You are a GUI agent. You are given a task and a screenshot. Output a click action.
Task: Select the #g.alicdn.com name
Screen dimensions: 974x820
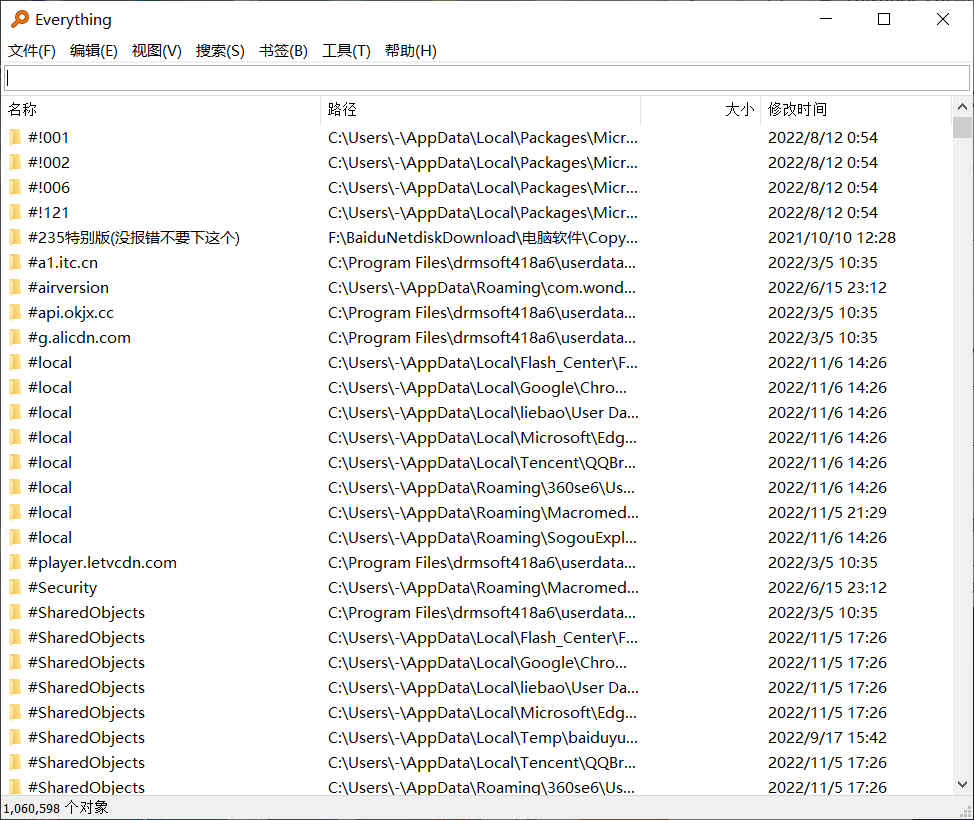click(x=79, y=337)
